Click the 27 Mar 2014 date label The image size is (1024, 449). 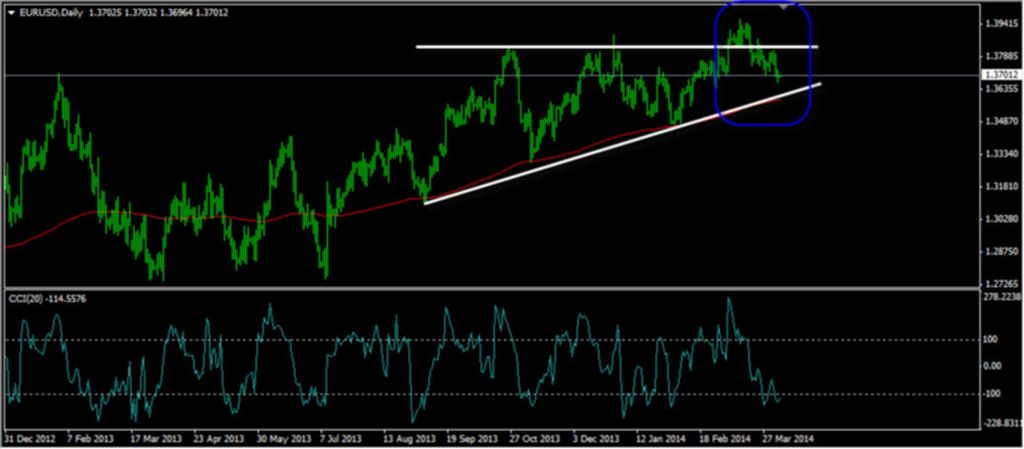[789, 437]
